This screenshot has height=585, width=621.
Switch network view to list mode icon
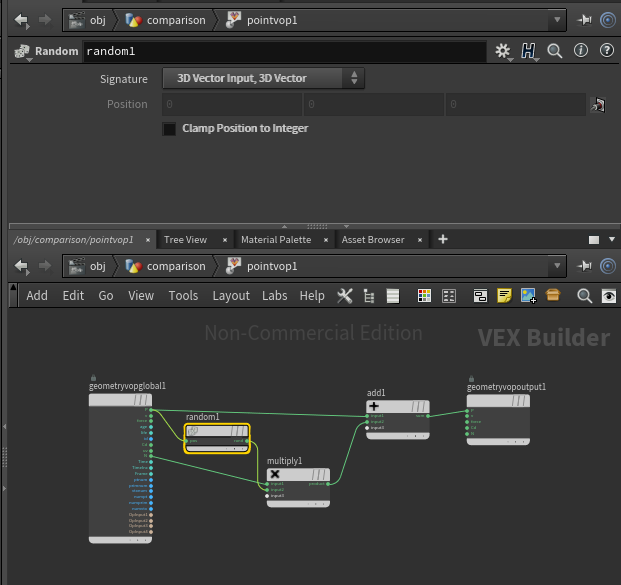[393, 296]
